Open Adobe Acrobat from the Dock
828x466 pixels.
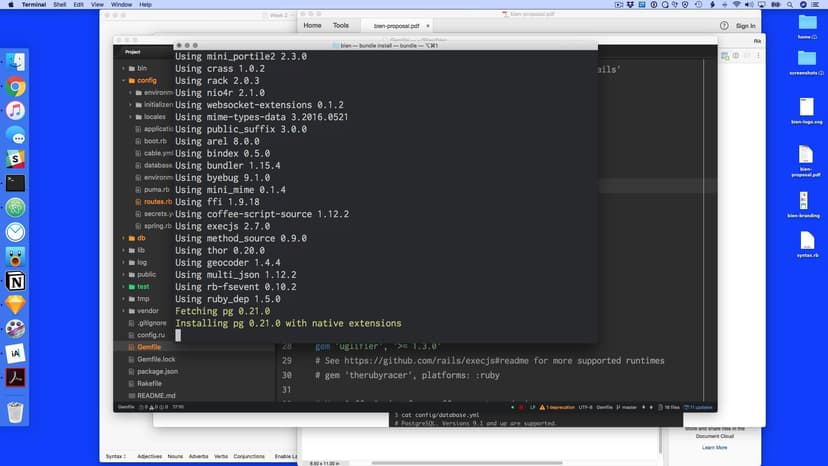16,376
